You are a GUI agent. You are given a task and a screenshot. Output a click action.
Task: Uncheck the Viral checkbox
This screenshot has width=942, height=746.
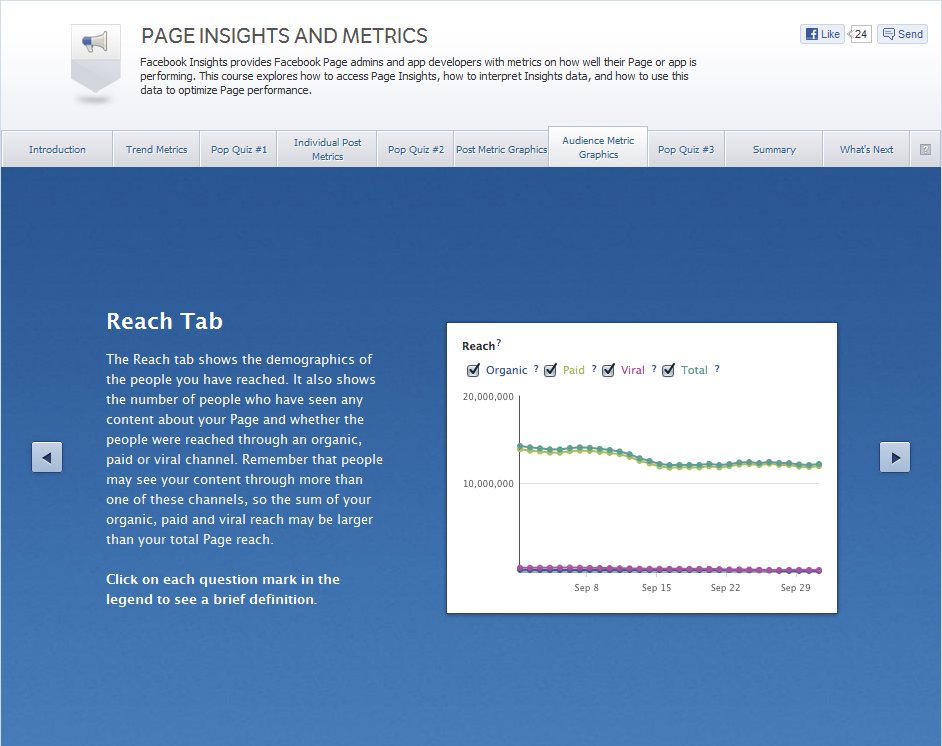[x=609, y=370]
